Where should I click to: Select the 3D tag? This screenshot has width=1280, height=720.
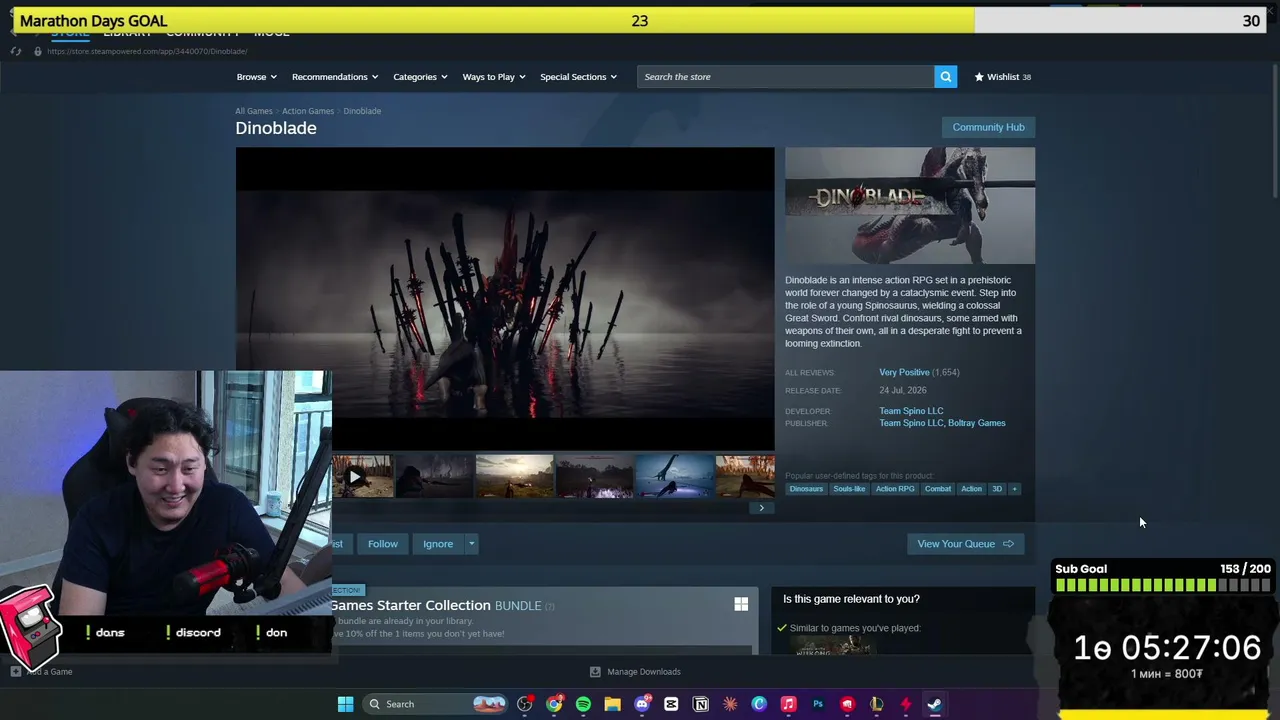click(997, 489)
